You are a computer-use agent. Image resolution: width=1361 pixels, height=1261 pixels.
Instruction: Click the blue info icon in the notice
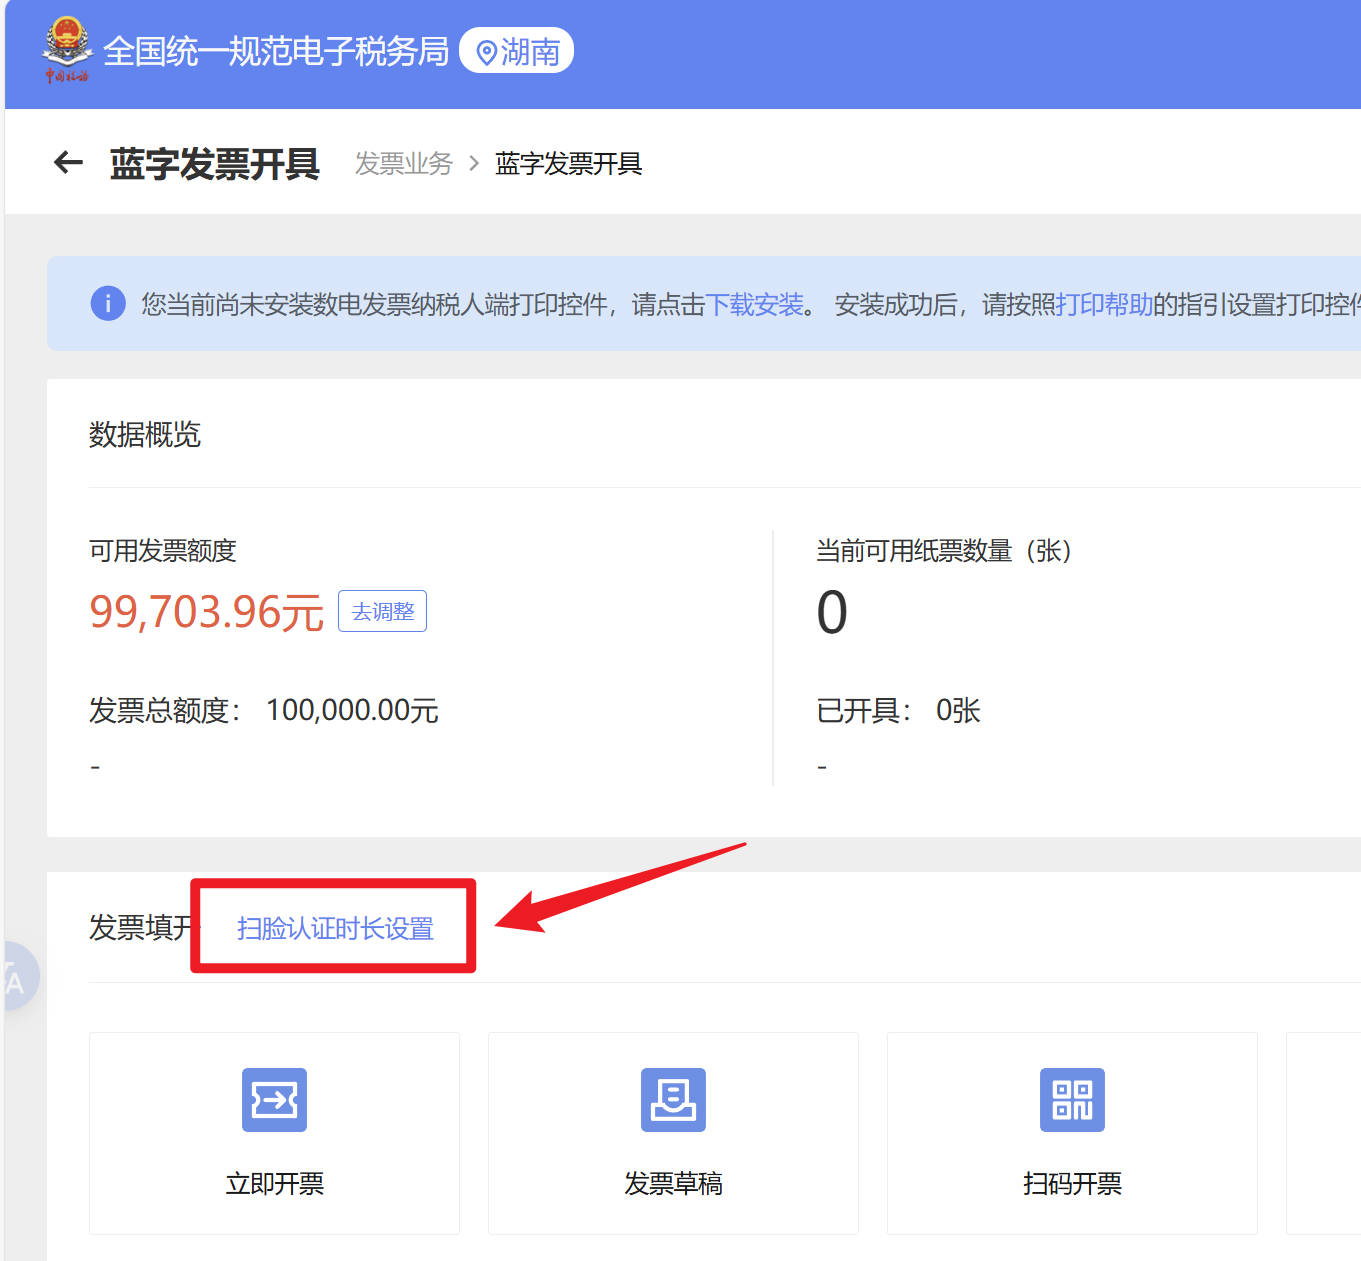tap(108, 303)
